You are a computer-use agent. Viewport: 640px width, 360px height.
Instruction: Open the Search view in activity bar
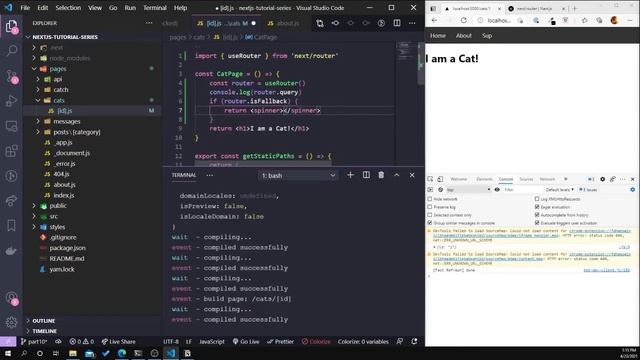click(x=11, y=51)
